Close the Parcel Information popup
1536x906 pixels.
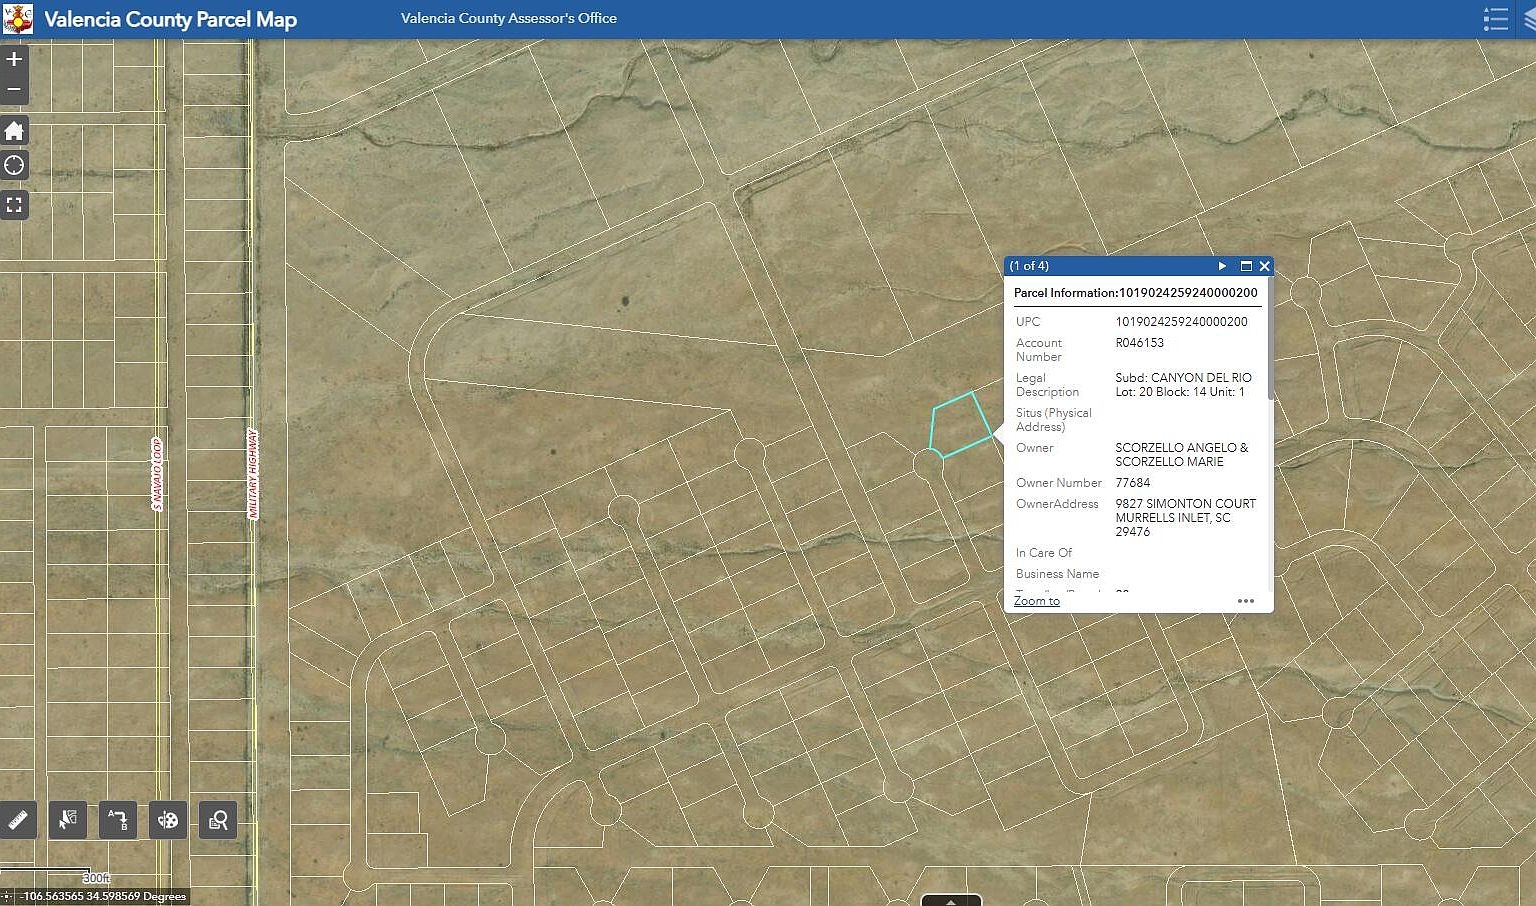coord(1264,266)
